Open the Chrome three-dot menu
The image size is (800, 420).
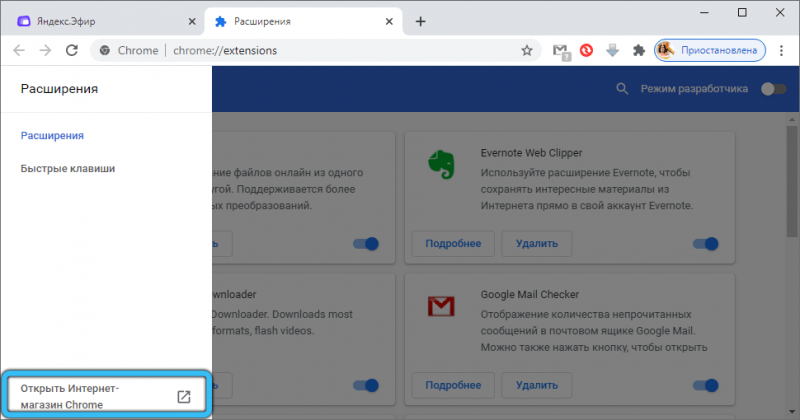(x=781, y=51)
